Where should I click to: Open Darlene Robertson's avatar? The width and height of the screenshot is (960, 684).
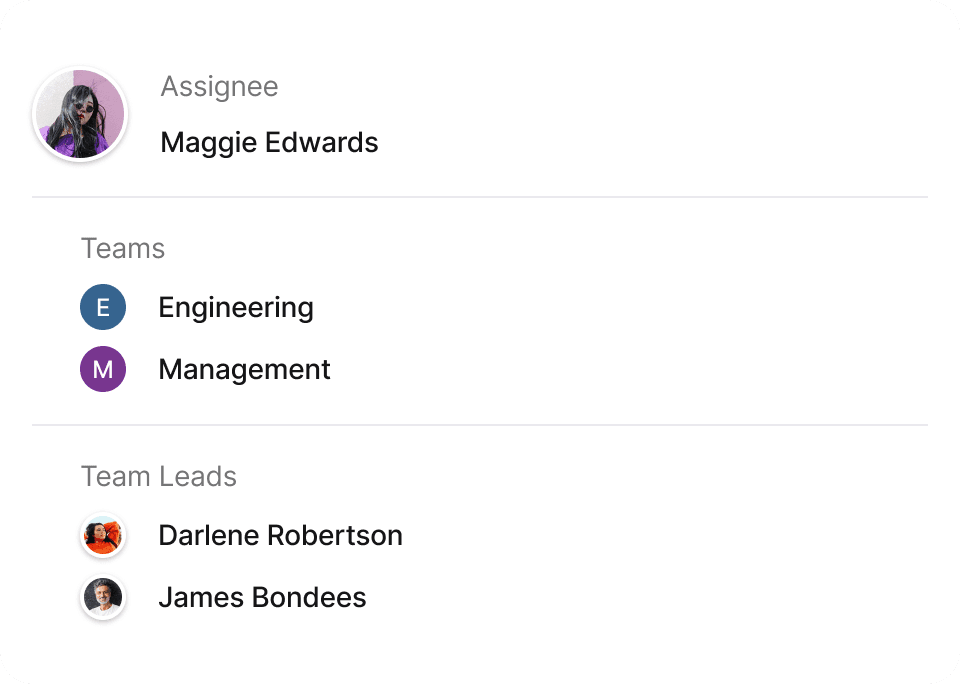103,536
